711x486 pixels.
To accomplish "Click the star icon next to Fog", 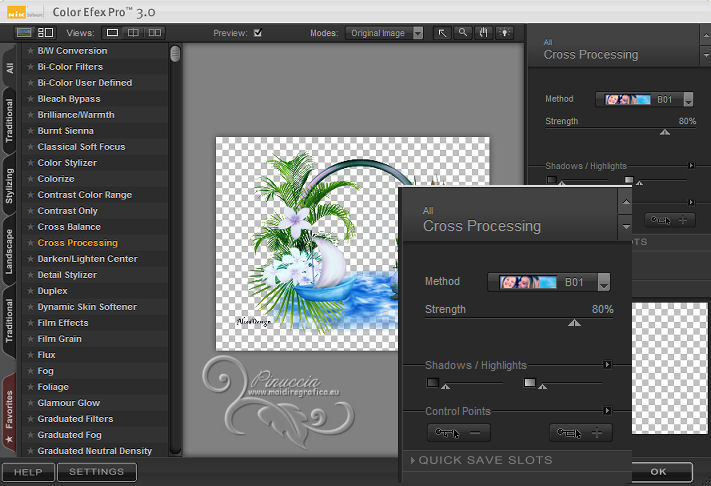I will pos(30,371).
